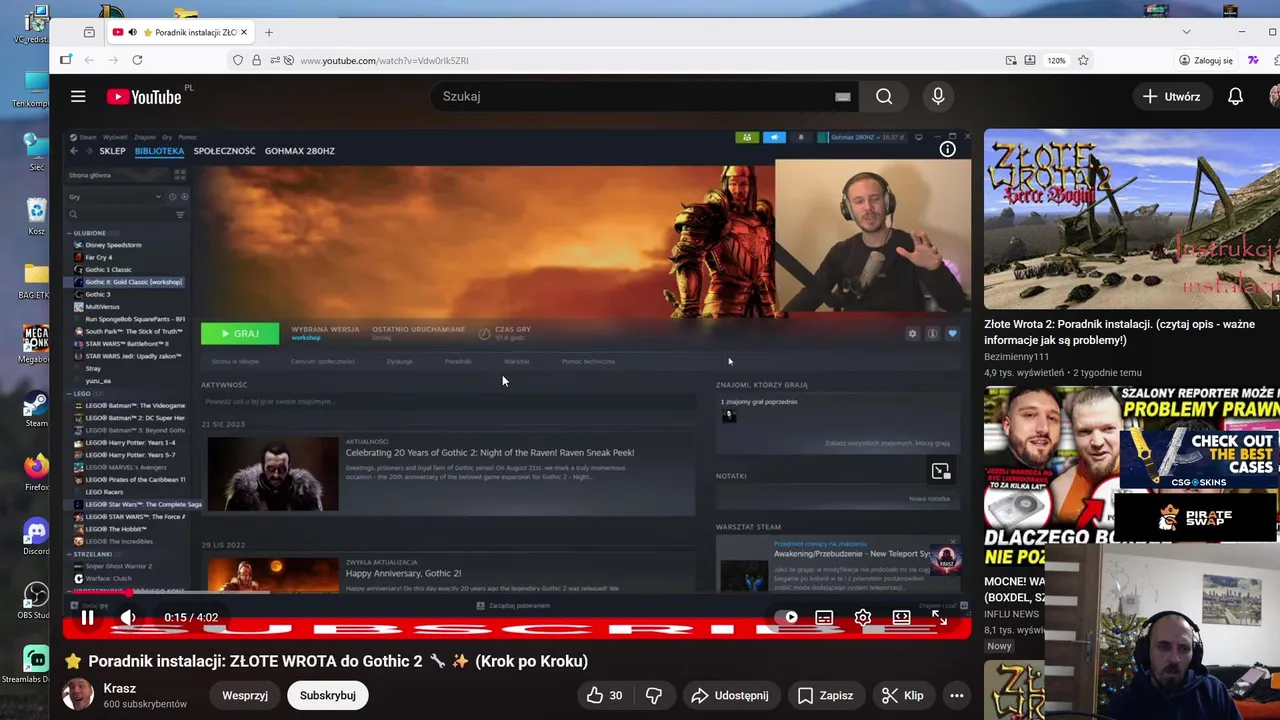Open picture-in-picture from the address bar
The image size is (1280, 720).
click(1011, 60)
